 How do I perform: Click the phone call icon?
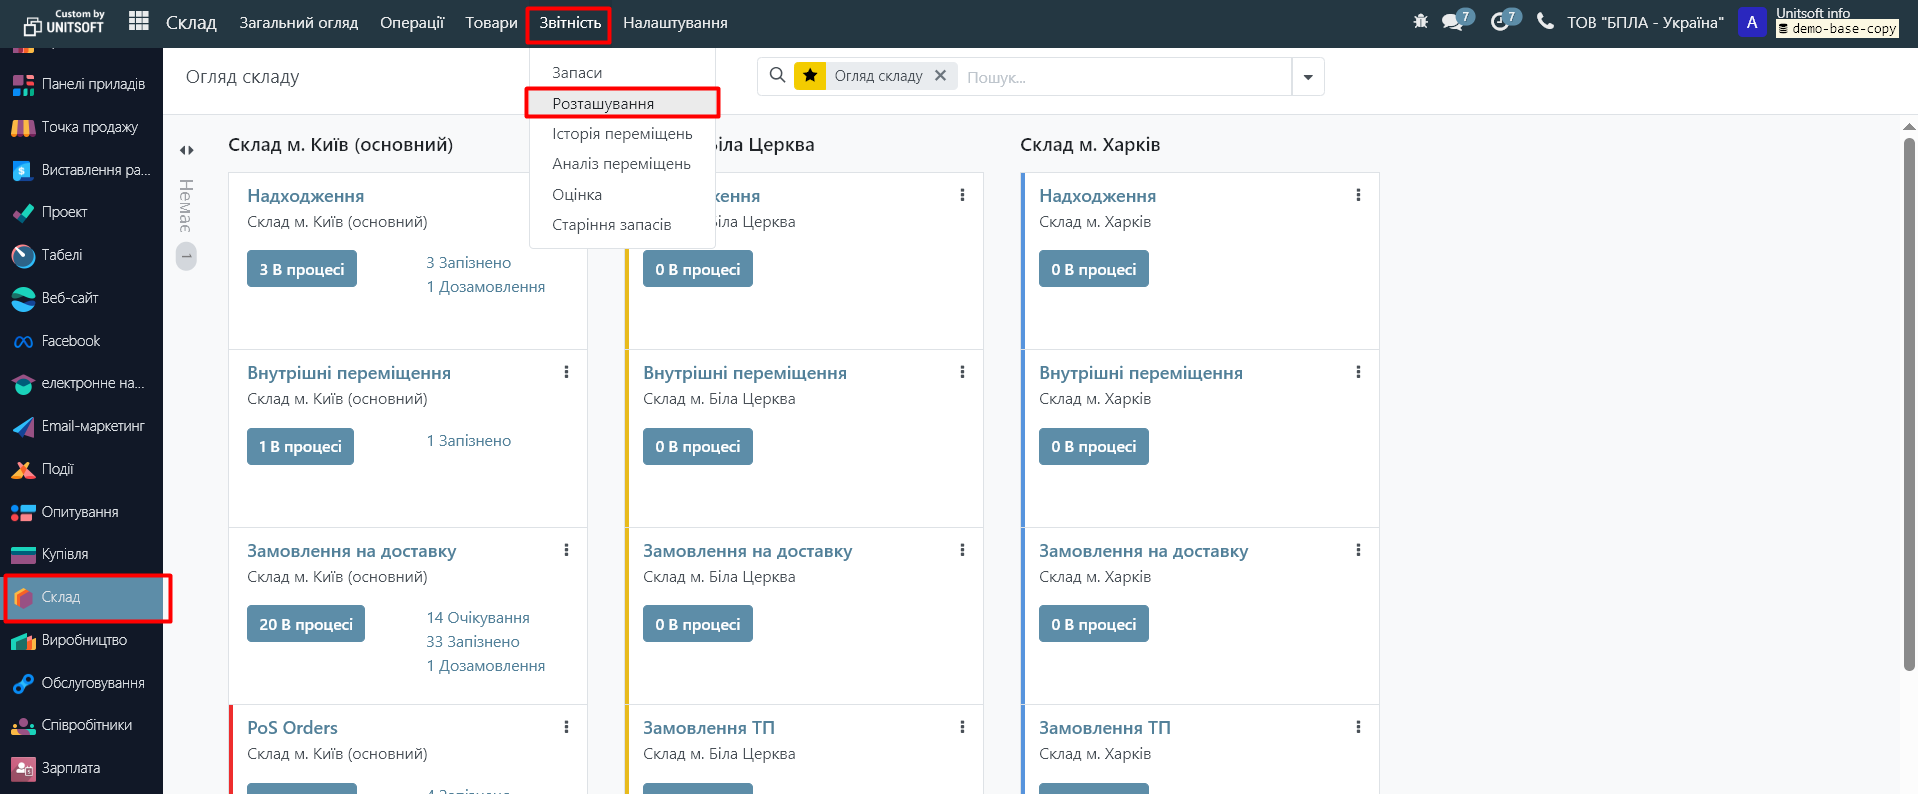[x=1545, y=21]
